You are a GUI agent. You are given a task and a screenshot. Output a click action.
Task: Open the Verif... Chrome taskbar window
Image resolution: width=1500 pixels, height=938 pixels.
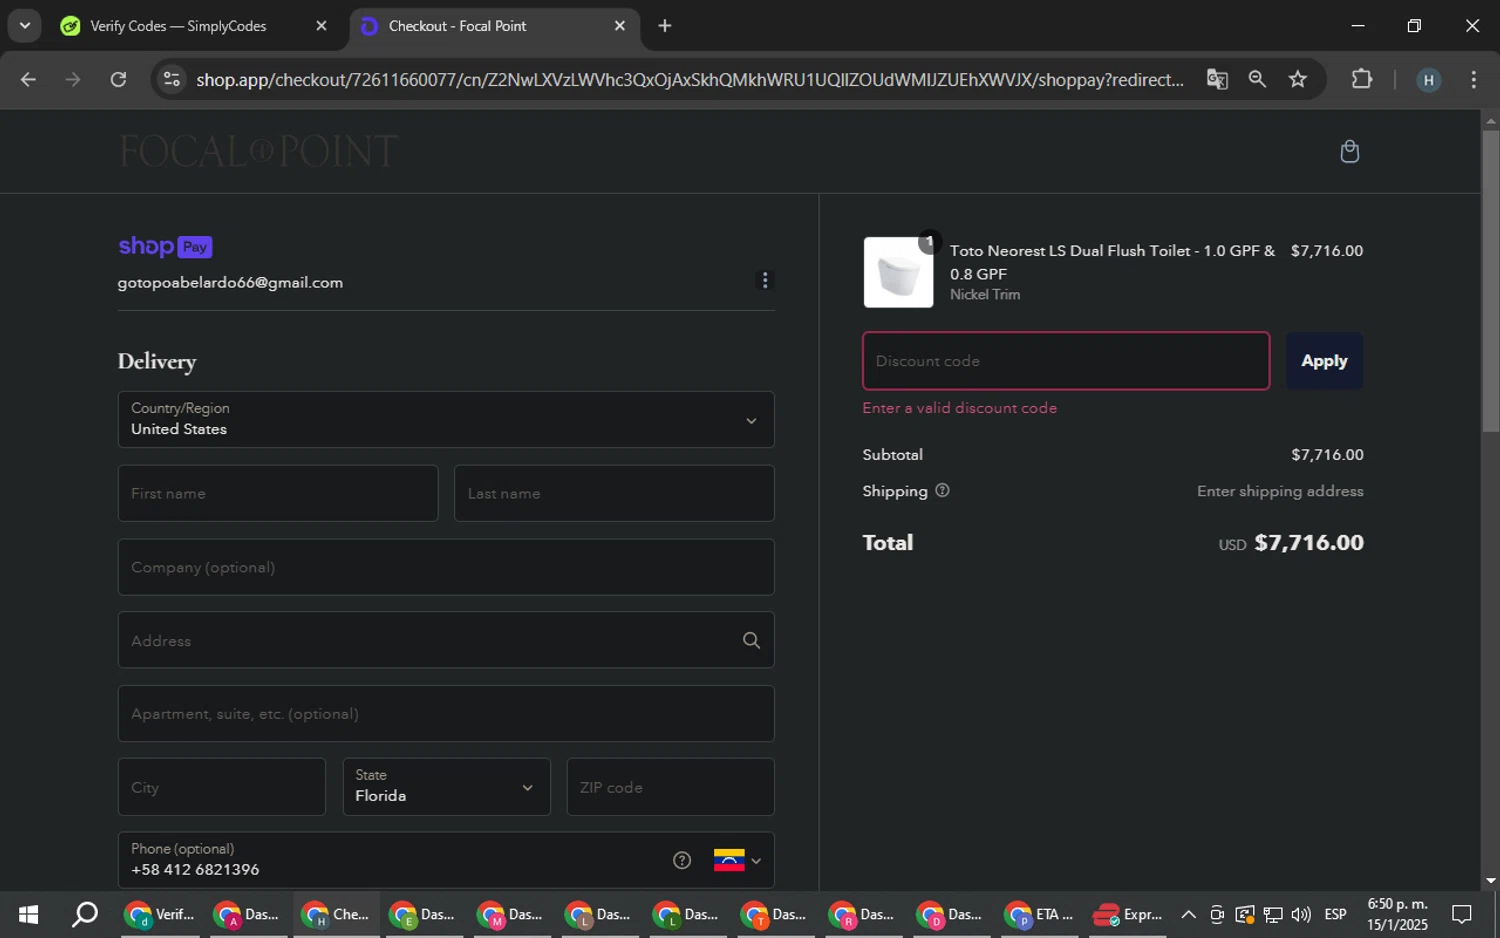click(x=160, y=914)
